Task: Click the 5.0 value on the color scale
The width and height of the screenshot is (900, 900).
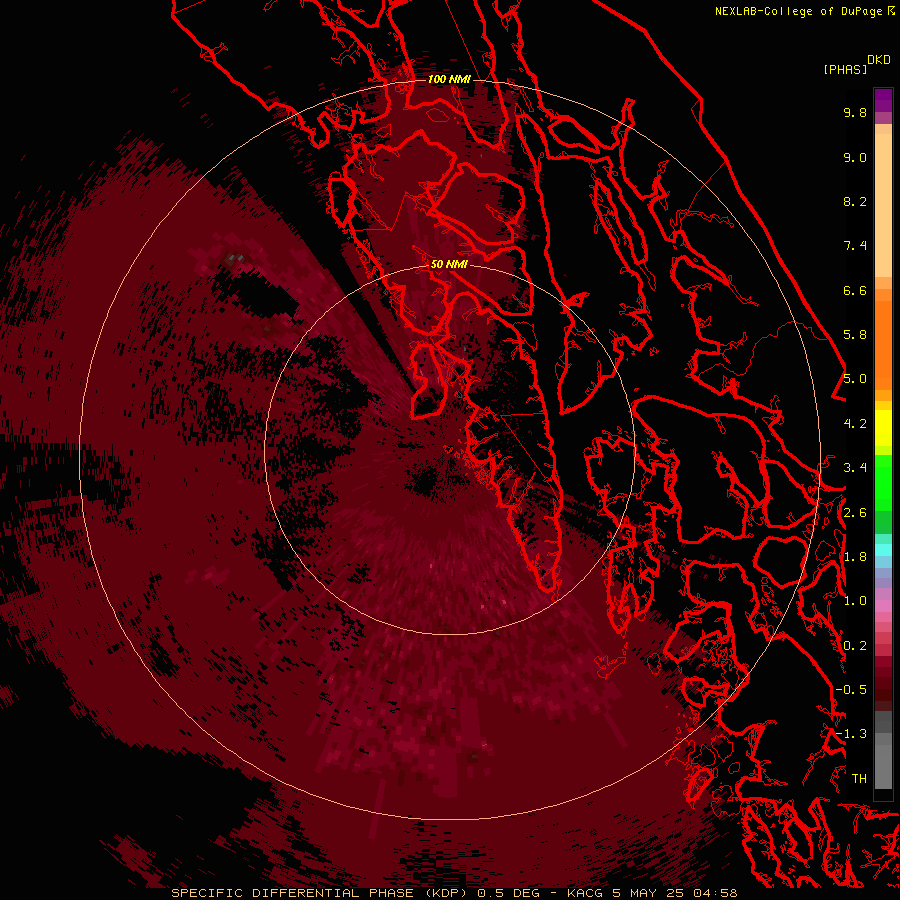Action: [855, 379]
